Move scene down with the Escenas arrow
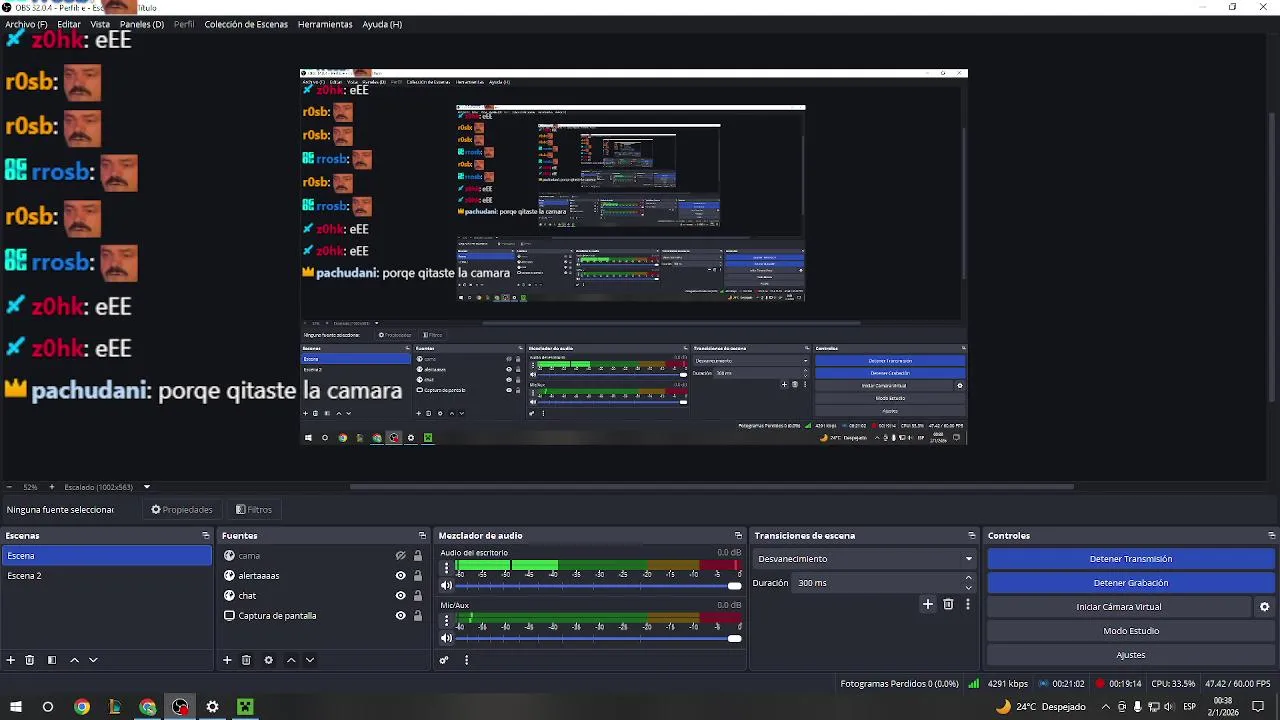 coord(93,660)
